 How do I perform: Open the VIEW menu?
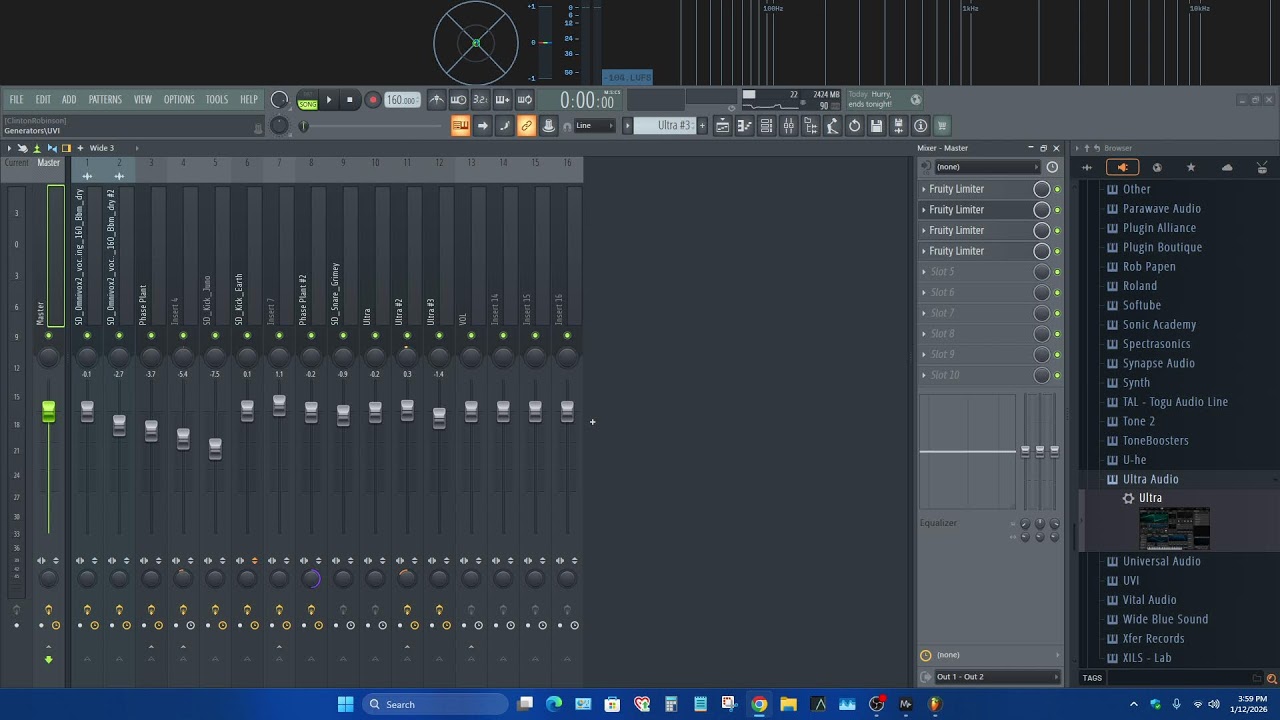click(143, 100)
